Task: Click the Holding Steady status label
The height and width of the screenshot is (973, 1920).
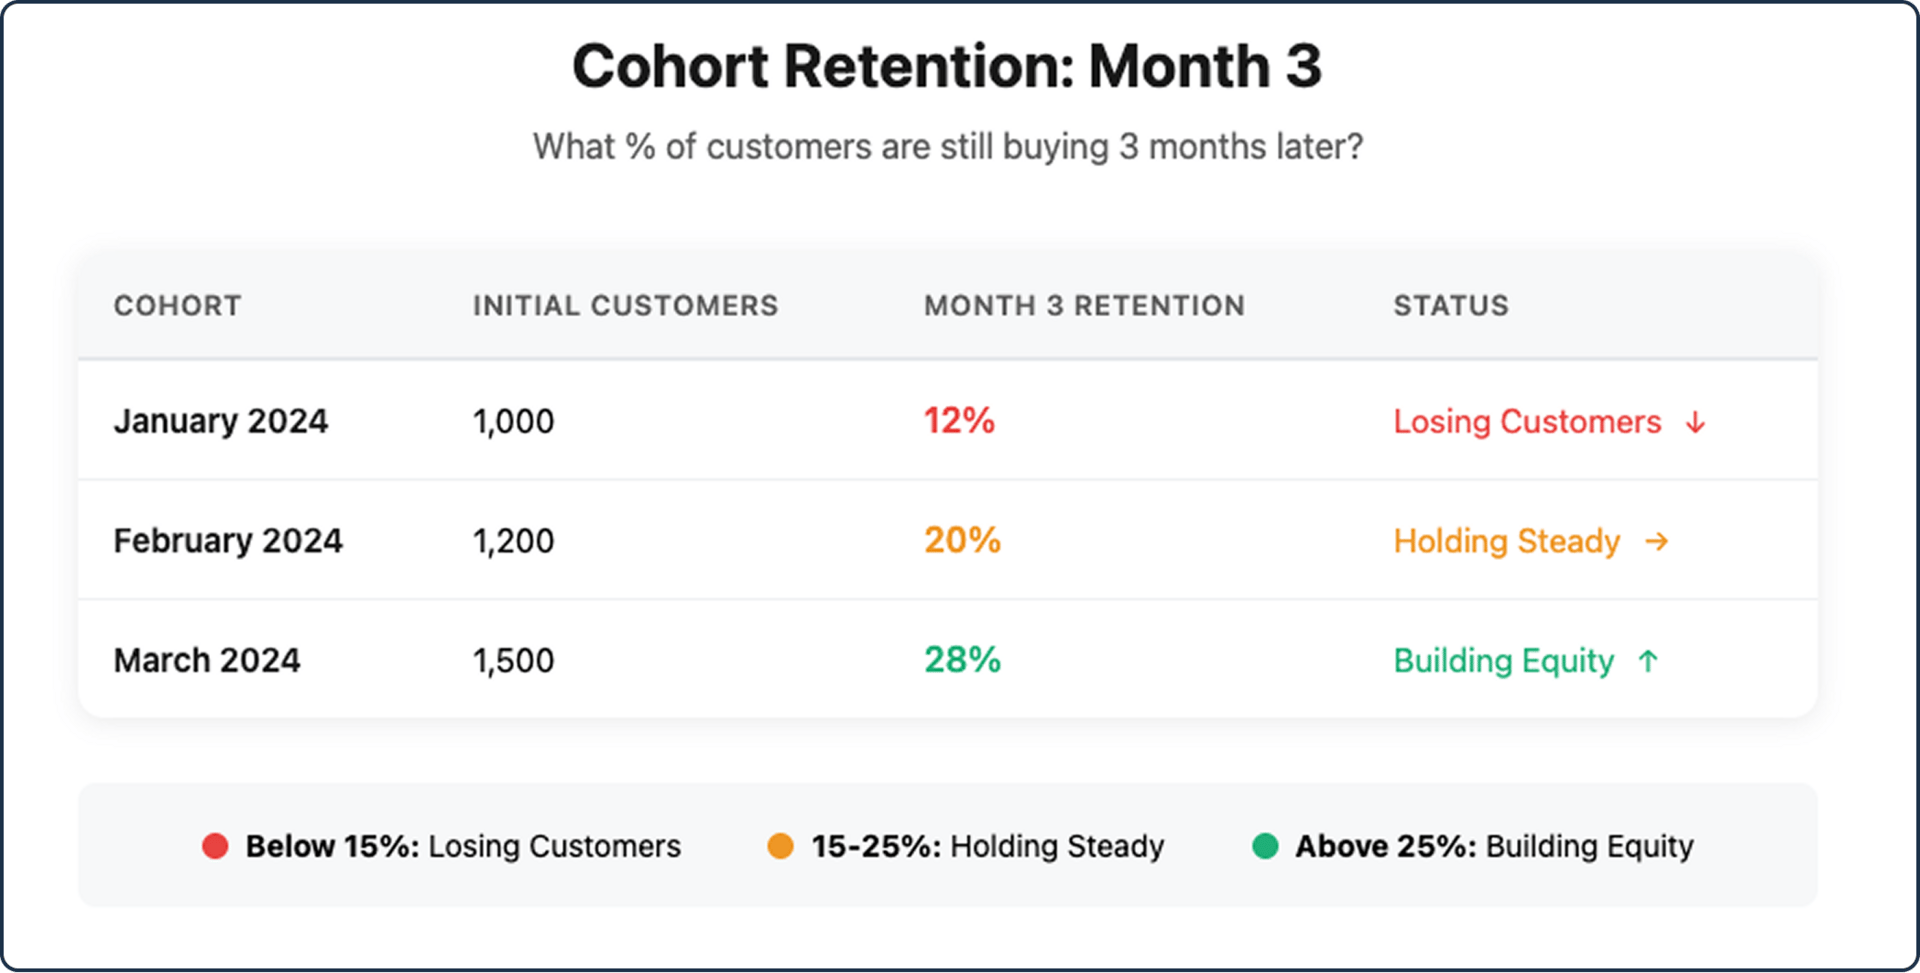Action: click(1506, 541)
